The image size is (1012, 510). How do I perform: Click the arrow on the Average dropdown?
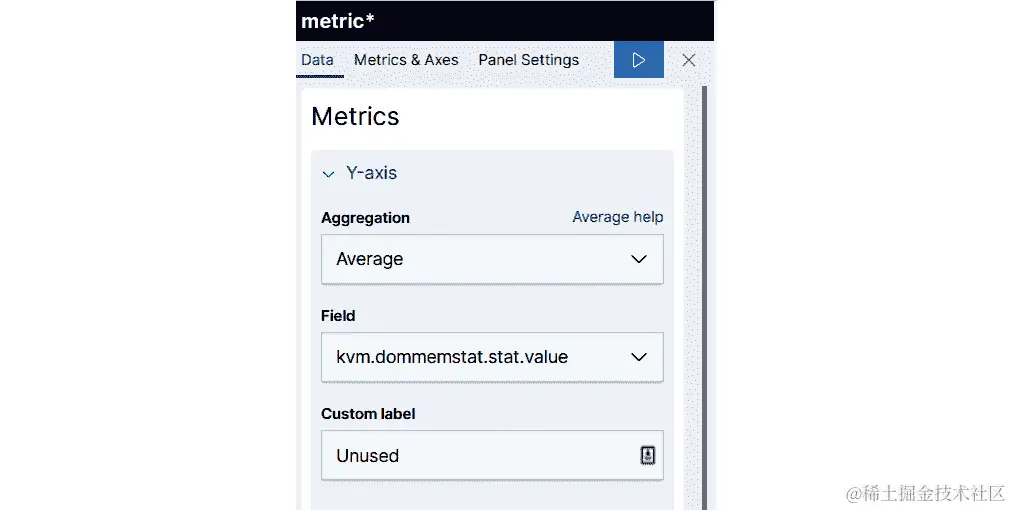click(640, 259)
